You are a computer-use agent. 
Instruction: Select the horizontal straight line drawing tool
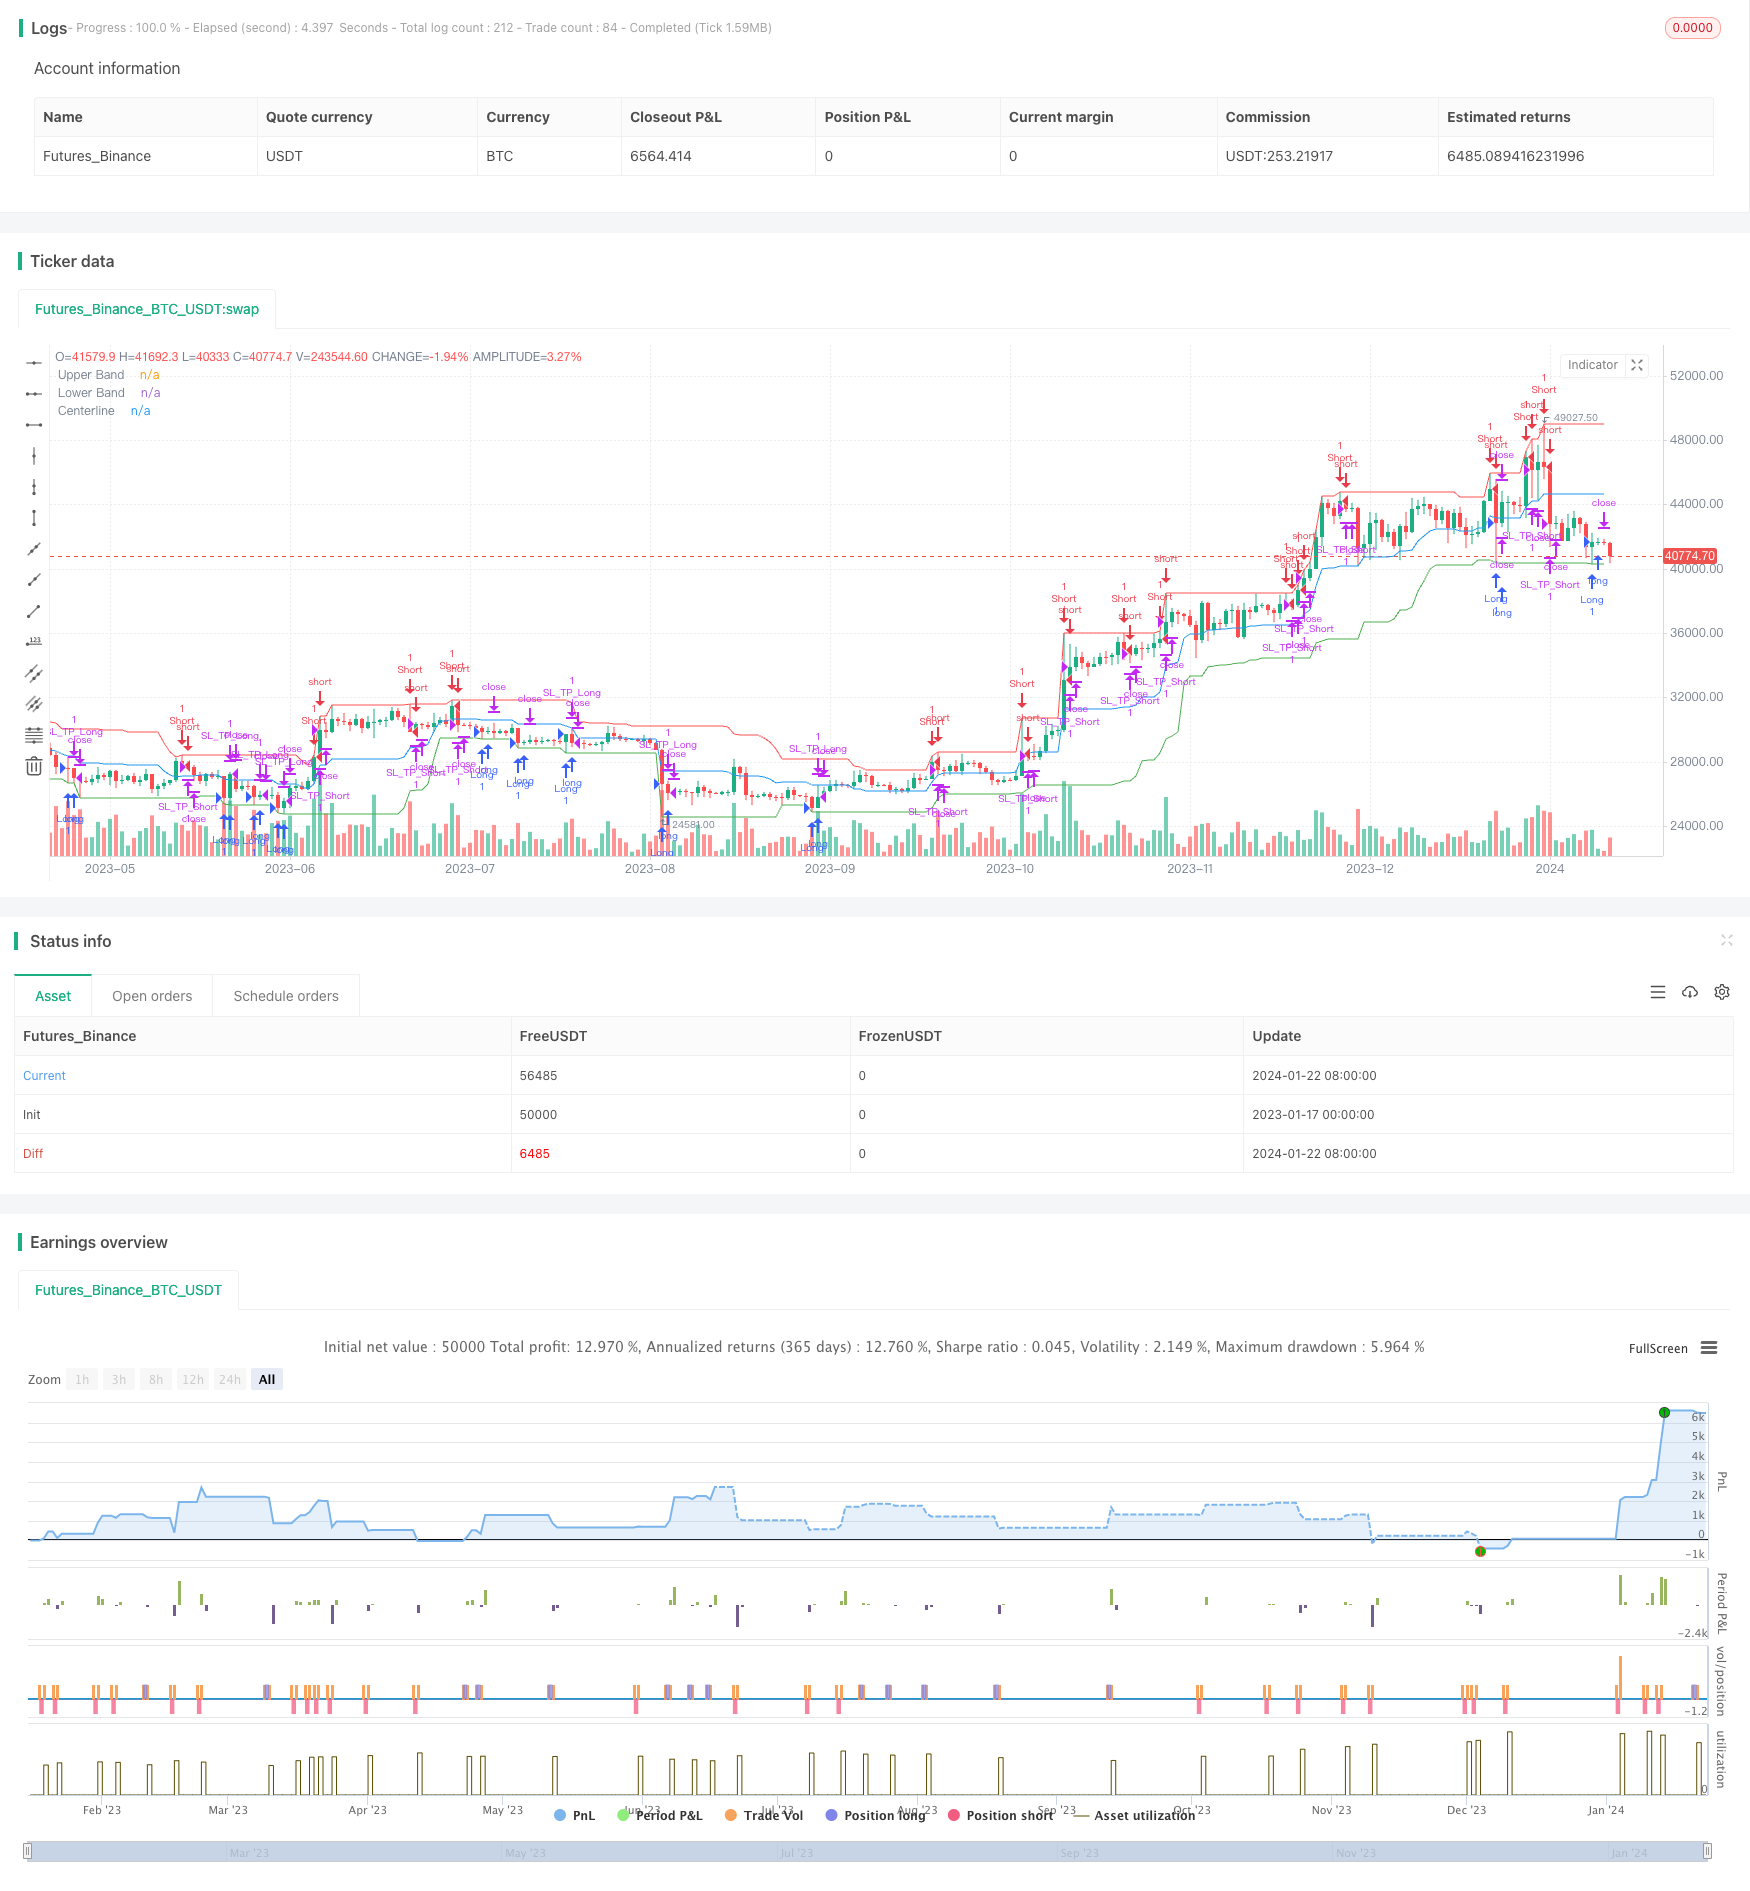click(x=34, y=363)
